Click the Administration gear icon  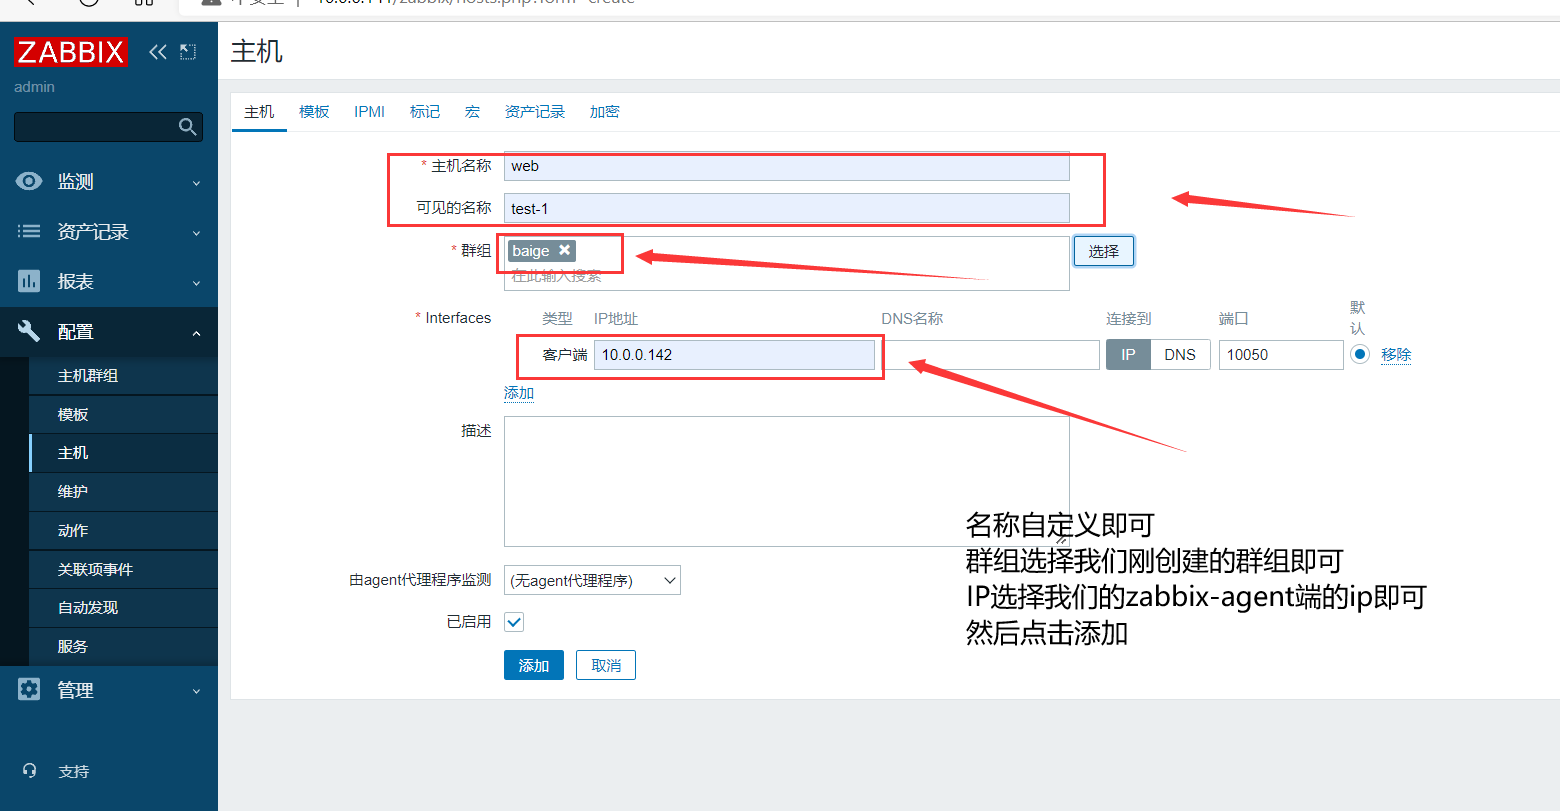(29, 689)
